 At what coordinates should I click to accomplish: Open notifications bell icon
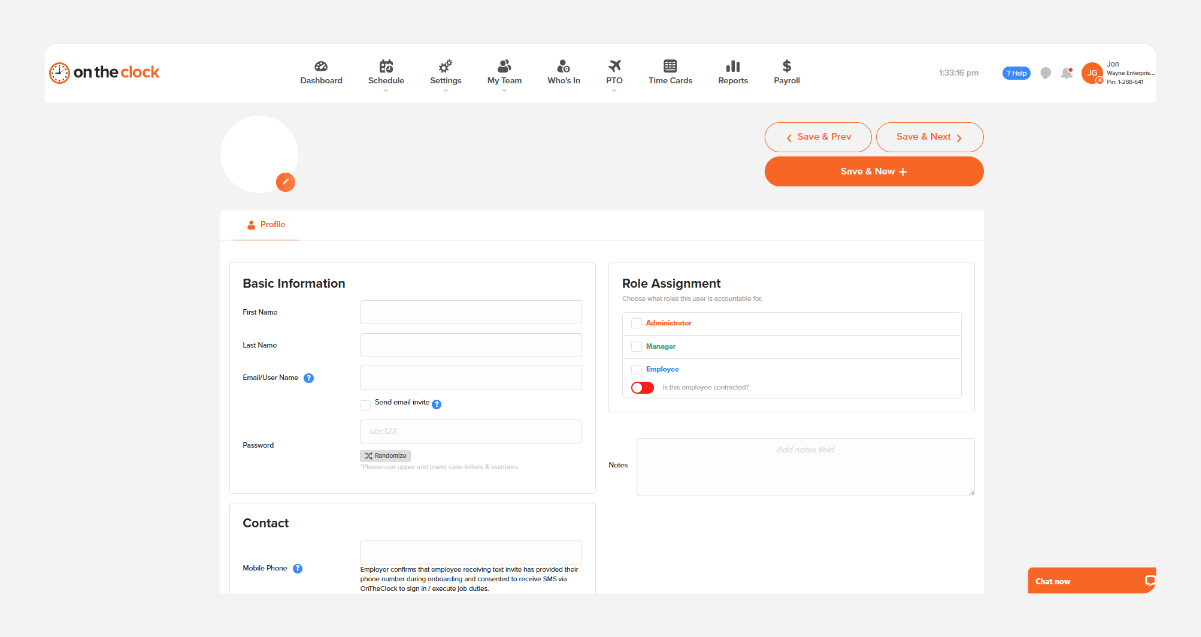(x=1067, y=73)
